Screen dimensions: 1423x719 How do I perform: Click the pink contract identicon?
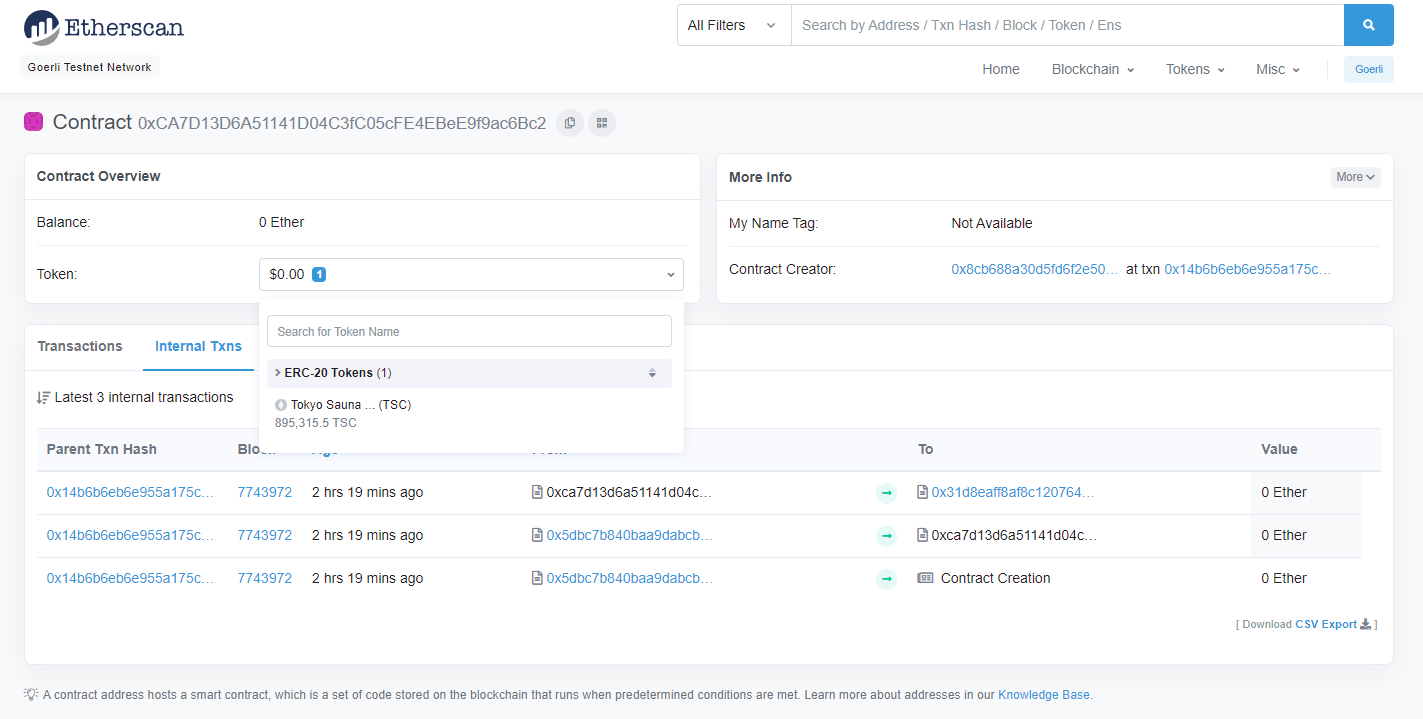click(34, 122)
